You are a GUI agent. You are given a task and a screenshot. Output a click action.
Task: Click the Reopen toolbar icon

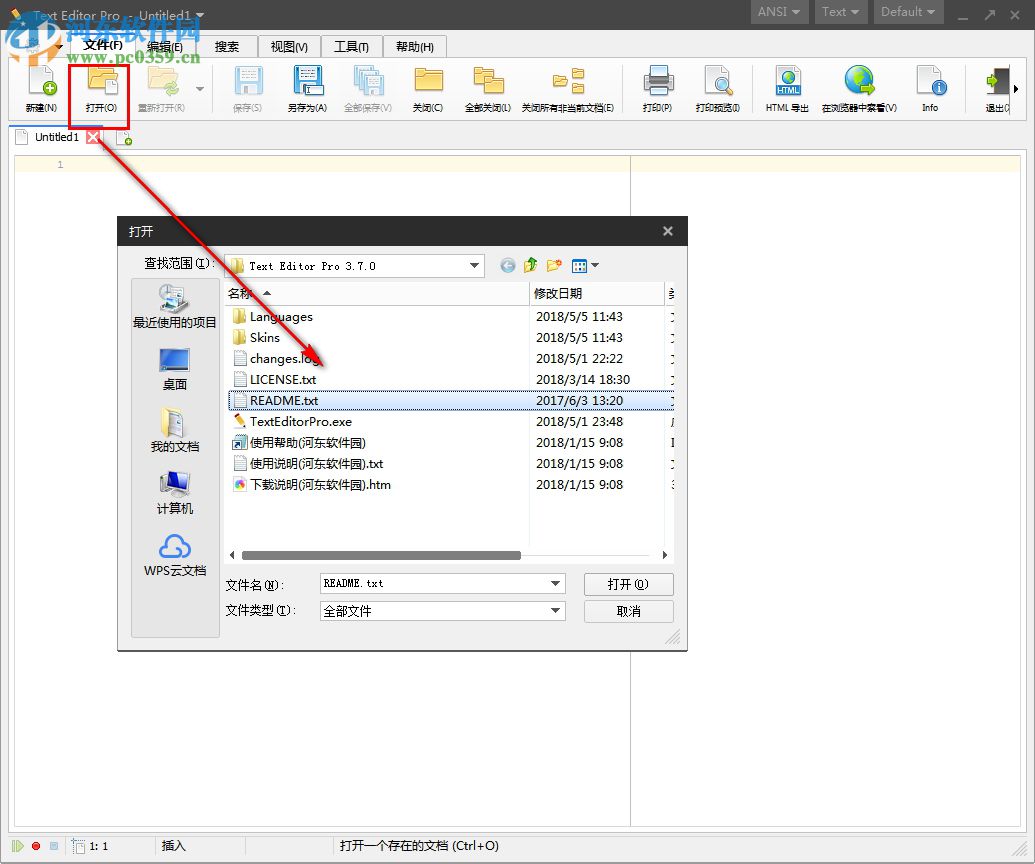[161, 88]
